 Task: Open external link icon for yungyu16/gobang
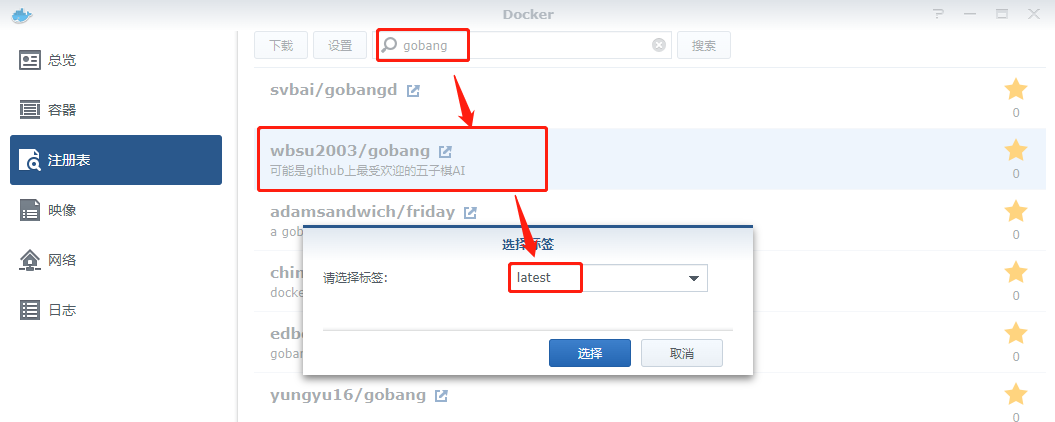[x=441, y=395]
